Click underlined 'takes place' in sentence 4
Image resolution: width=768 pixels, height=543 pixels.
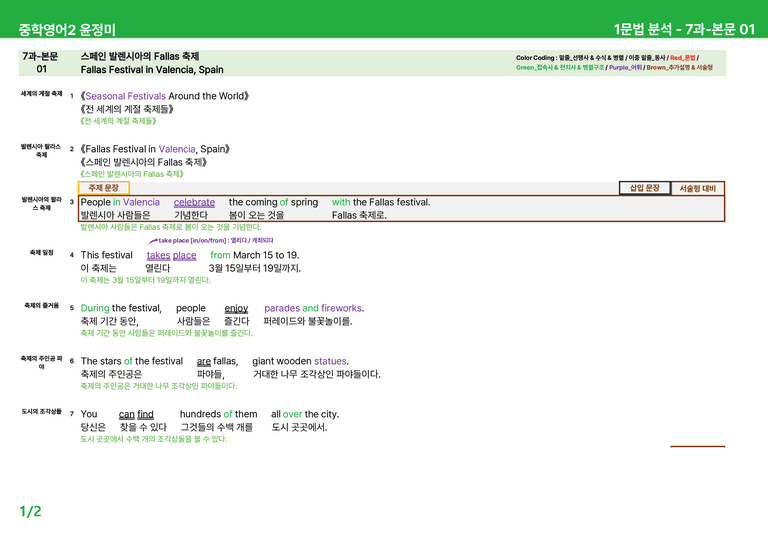(171, 255)
